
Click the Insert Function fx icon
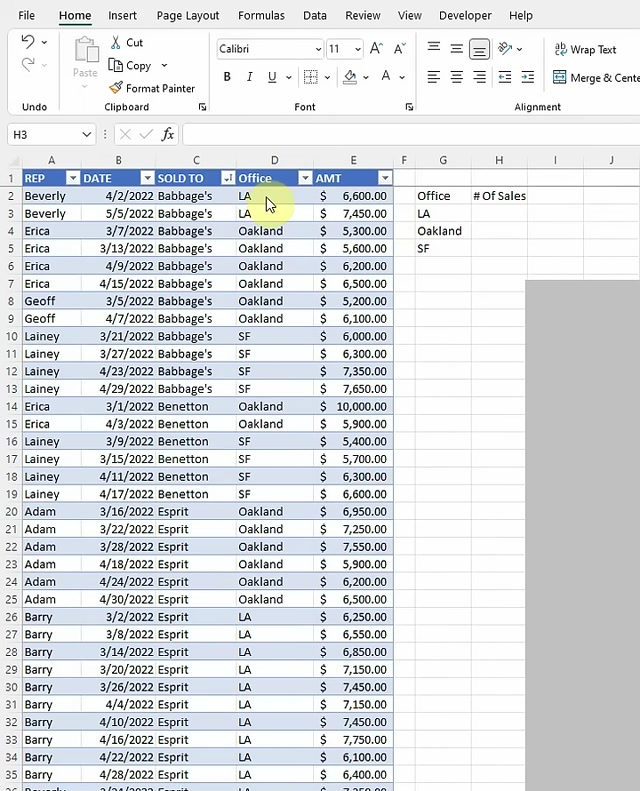pyautogui.click(x=168, y=134)
